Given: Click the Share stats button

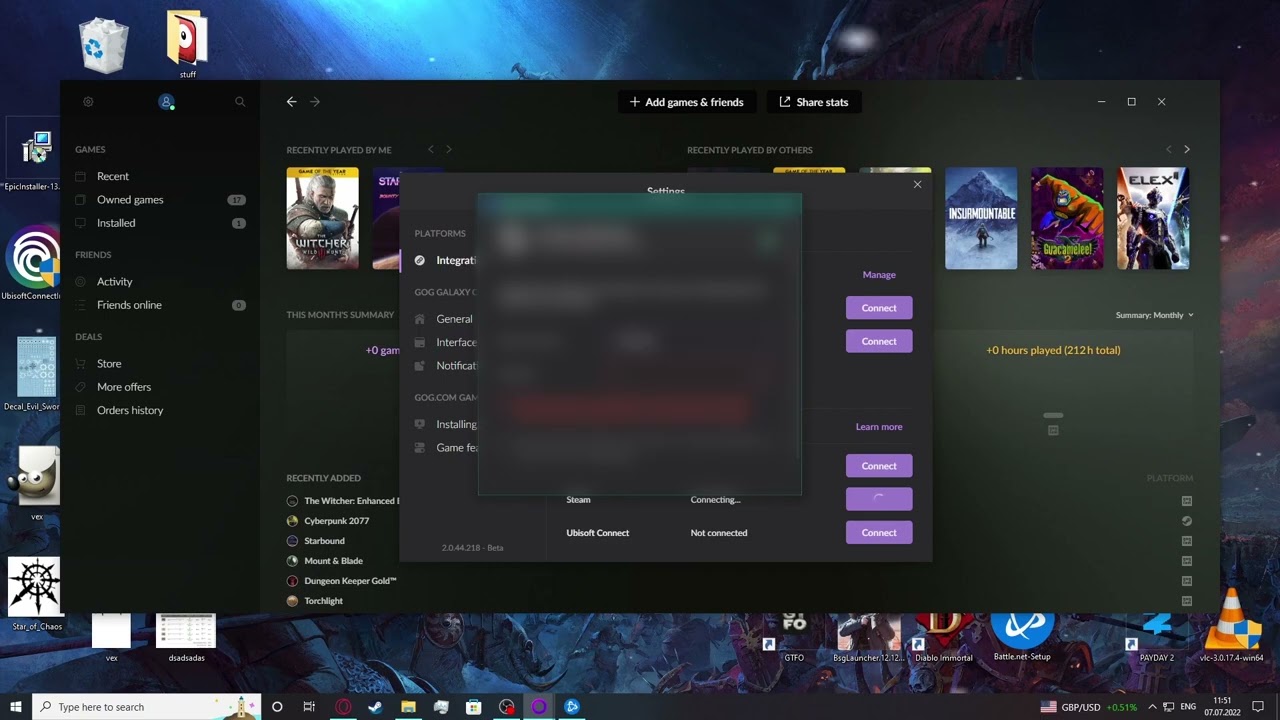Looking at the screenshot, I should point(813,102).
